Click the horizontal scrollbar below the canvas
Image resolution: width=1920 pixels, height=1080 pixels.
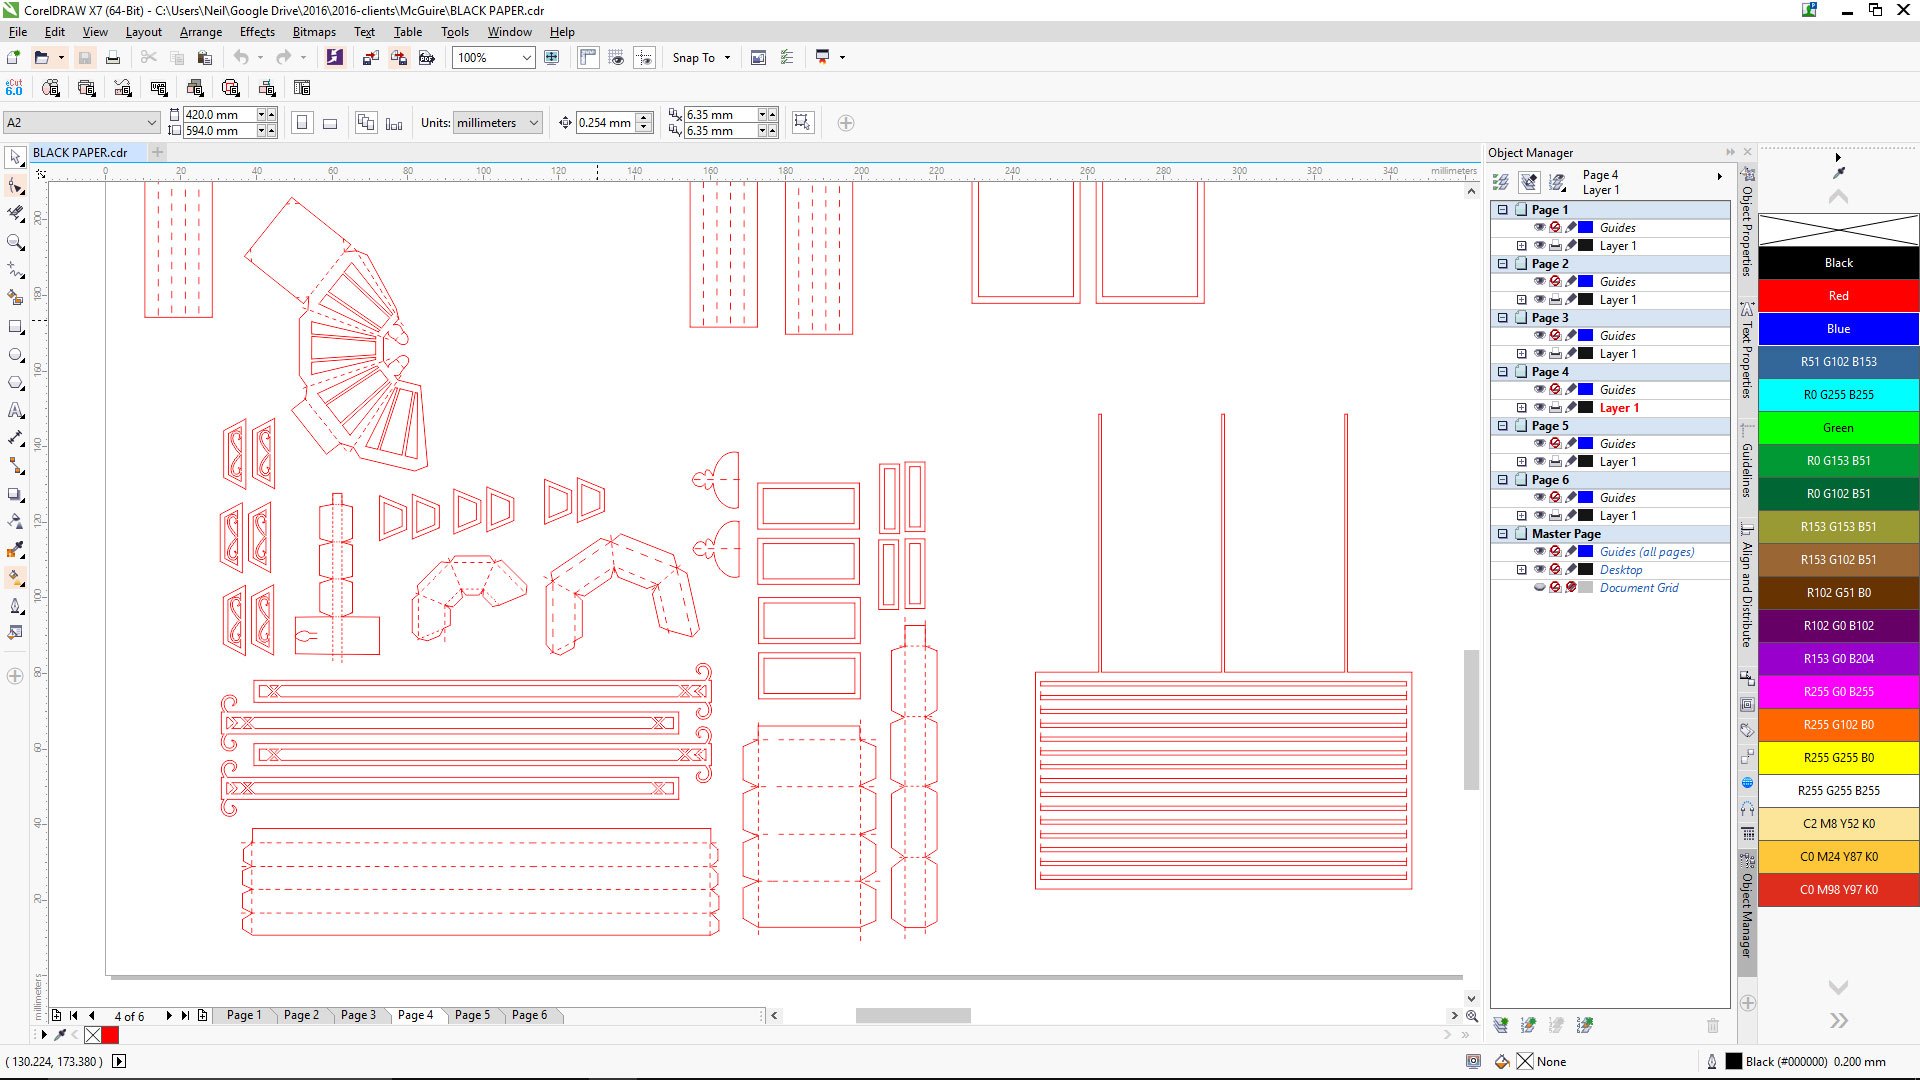click(x=912, y=1015)
